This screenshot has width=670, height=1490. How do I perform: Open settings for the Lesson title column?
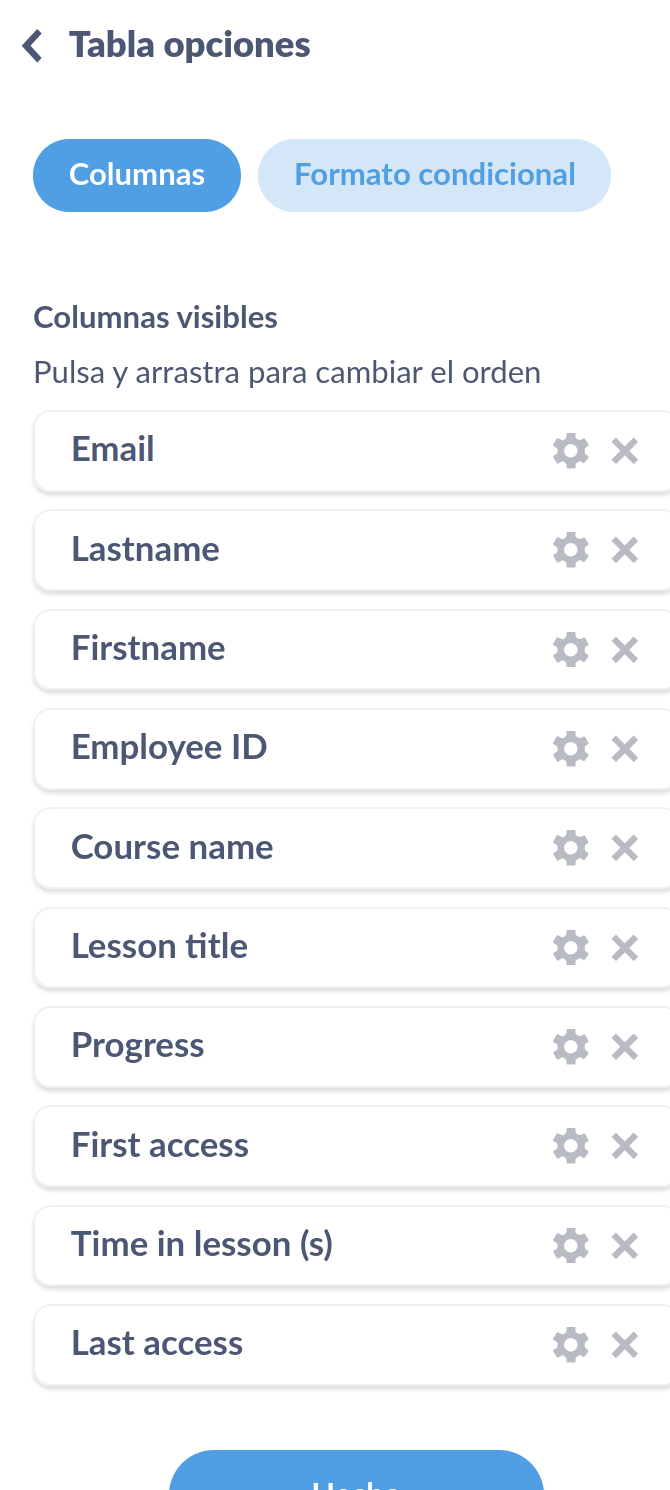[x=570, y=947]
